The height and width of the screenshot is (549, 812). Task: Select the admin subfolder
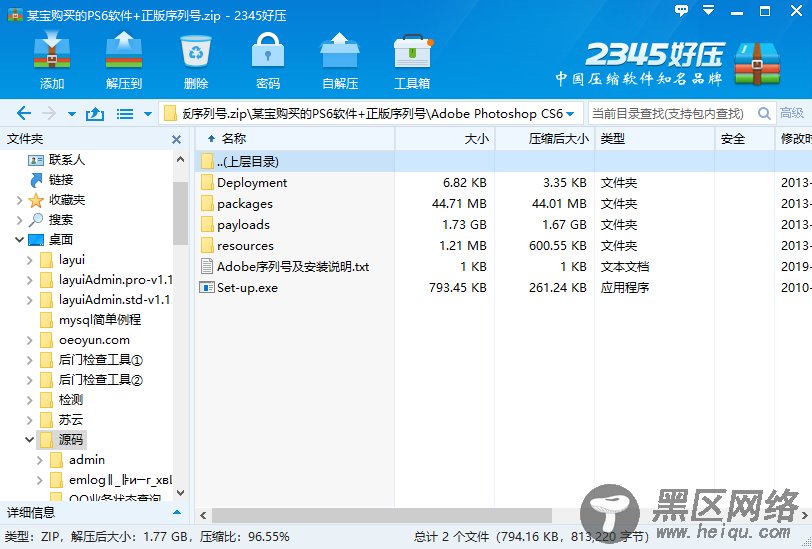[86, 459]
